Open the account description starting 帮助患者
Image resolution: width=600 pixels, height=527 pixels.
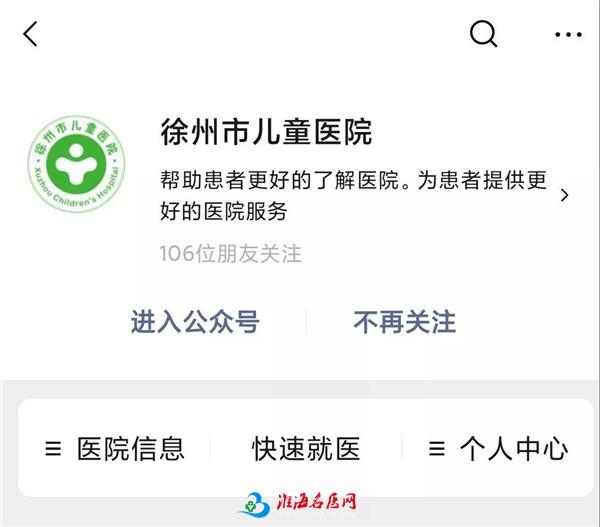point(353,195)
